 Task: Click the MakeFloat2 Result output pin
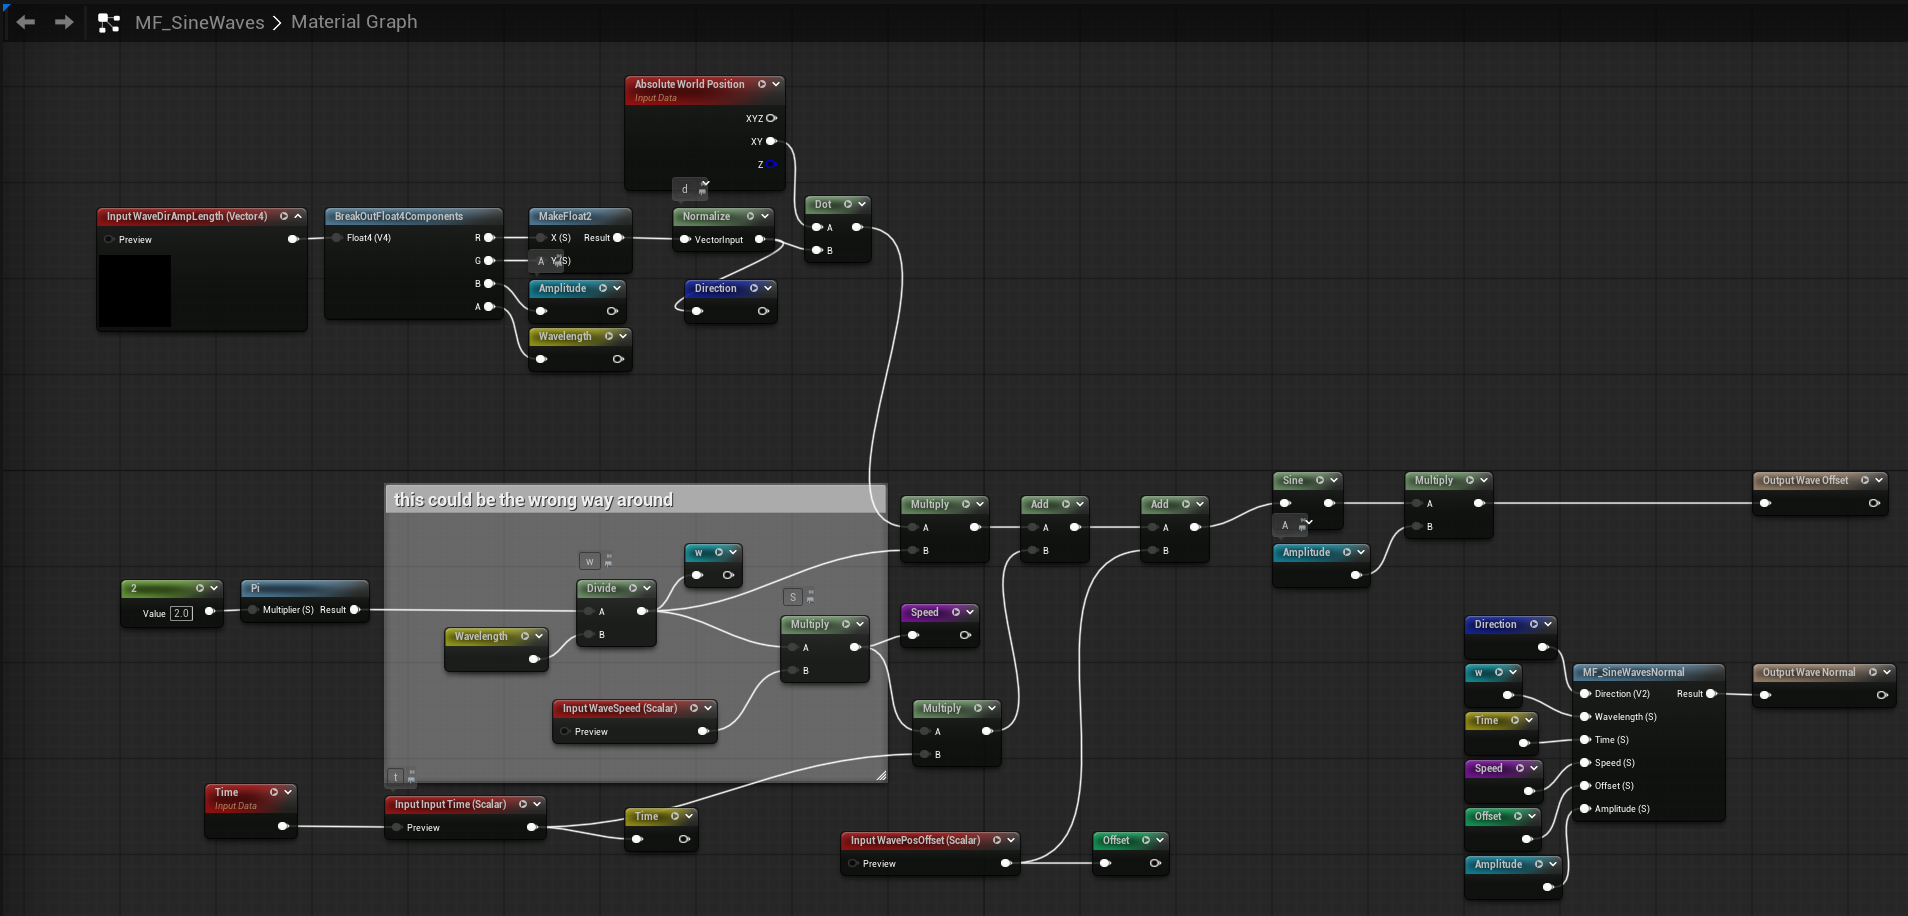tap(618, 238)
